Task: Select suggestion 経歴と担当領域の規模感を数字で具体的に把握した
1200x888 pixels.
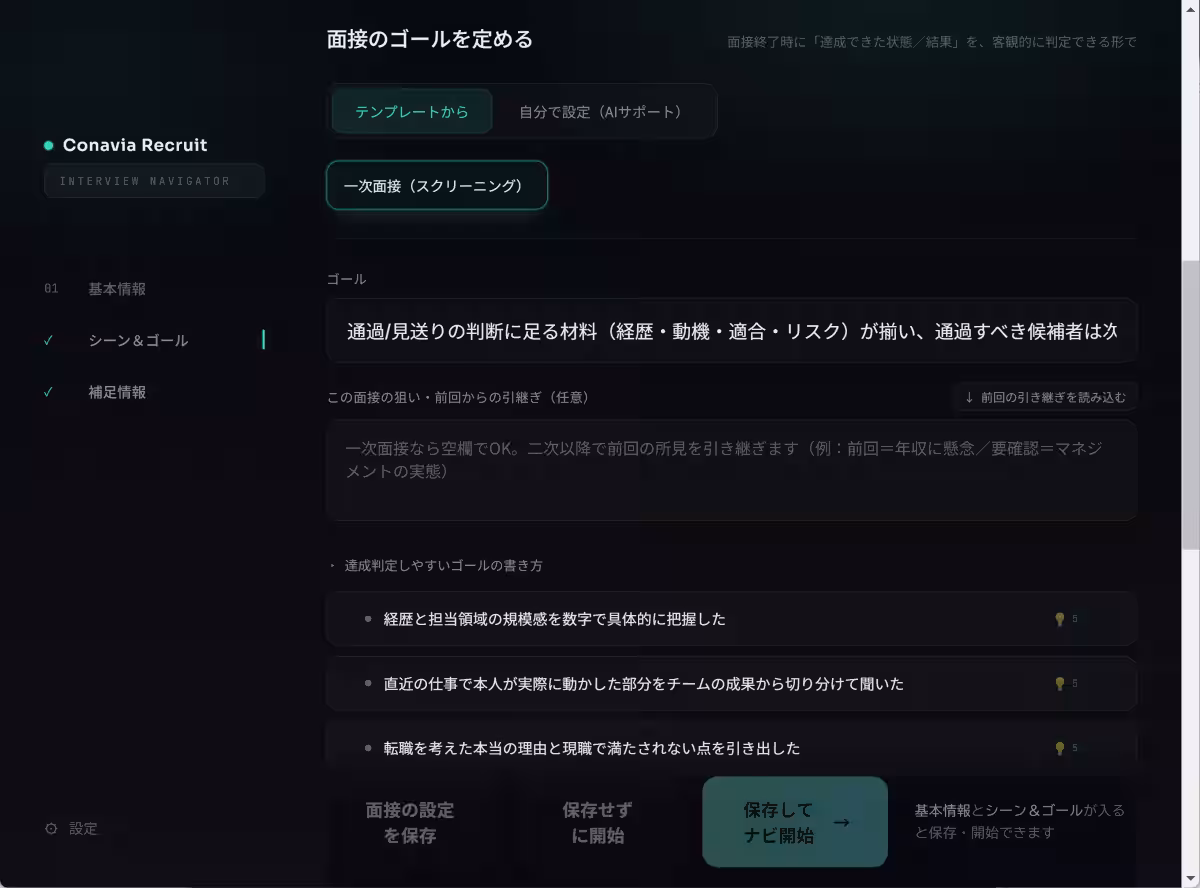Action: pos(731,619)
